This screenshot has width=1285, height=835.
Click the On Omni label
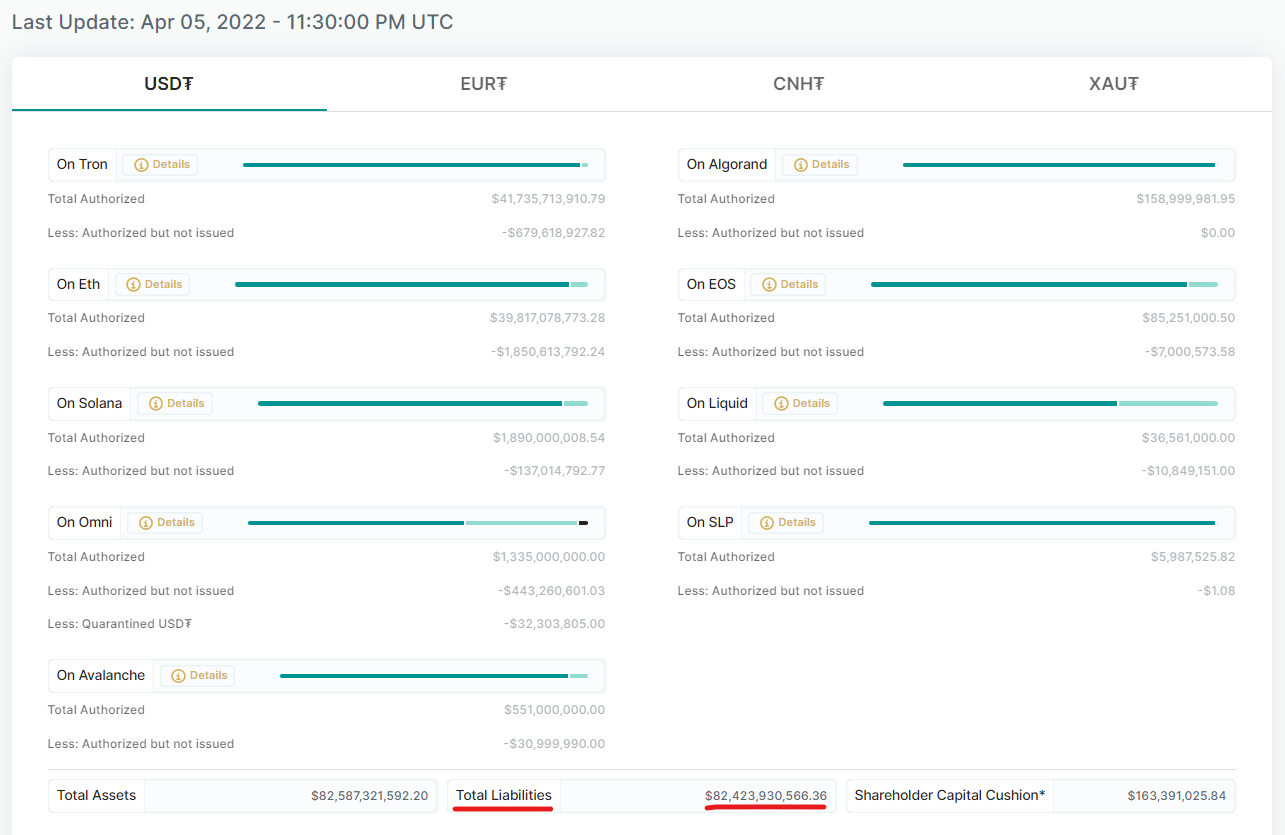coord(84,523)
